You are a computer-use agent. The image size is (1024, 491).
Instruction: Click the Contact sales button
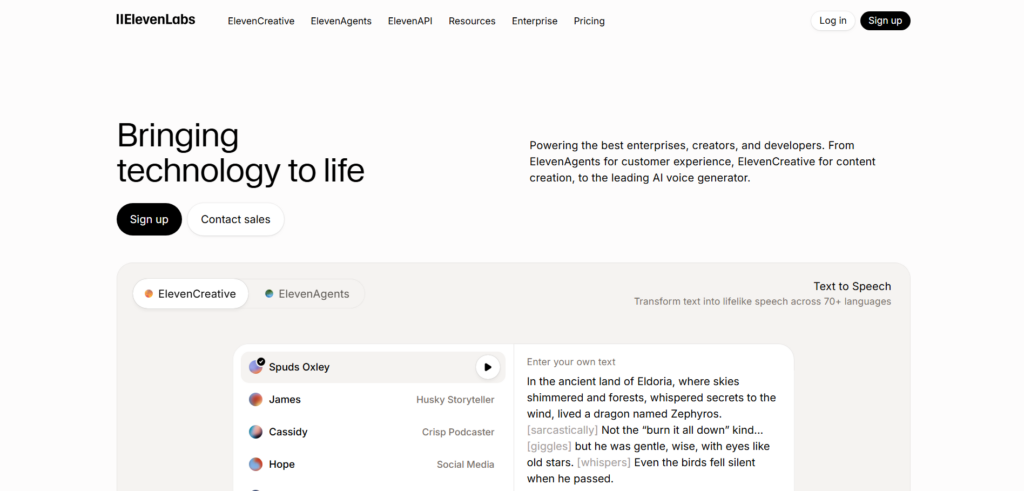tap(236, 219)
